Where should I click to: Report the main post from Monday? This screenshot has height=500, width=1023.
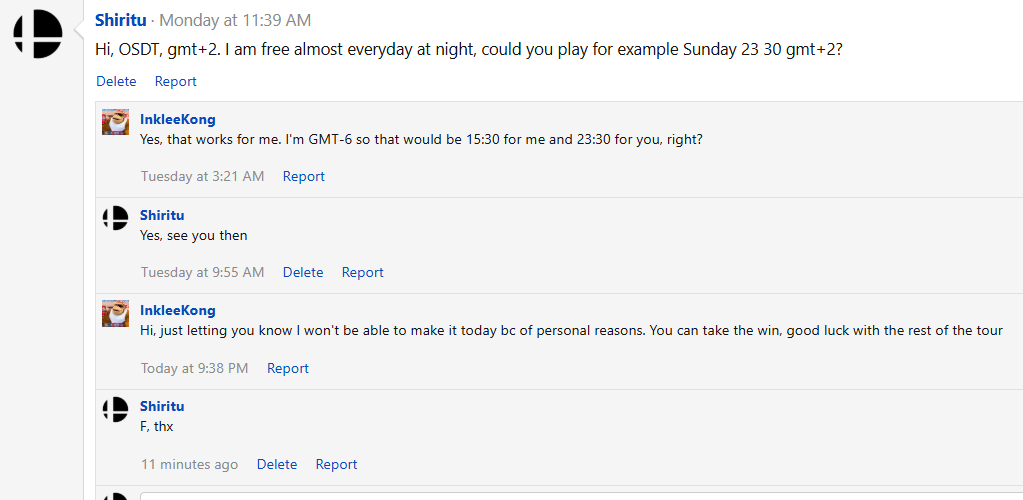pyautogui.click(x=175, y=81)
